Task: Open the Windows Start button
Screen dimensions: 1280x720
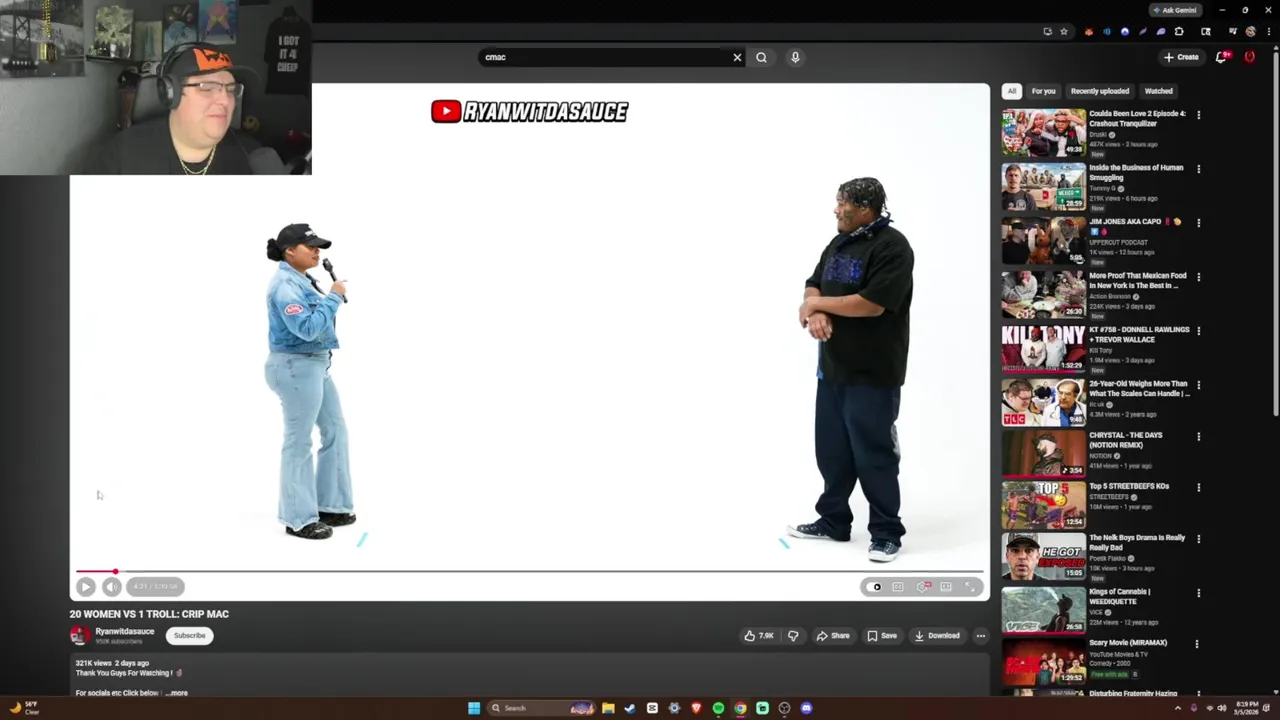Action: [x=474, y=708]
